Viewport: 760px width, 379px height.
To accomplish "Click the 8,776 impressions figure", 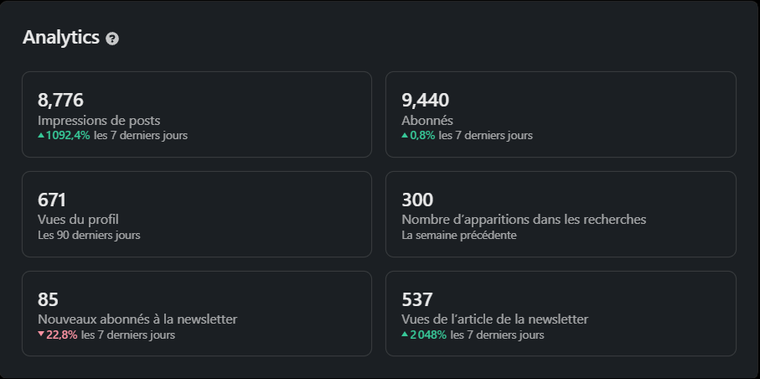I will [x=61, y=100].
